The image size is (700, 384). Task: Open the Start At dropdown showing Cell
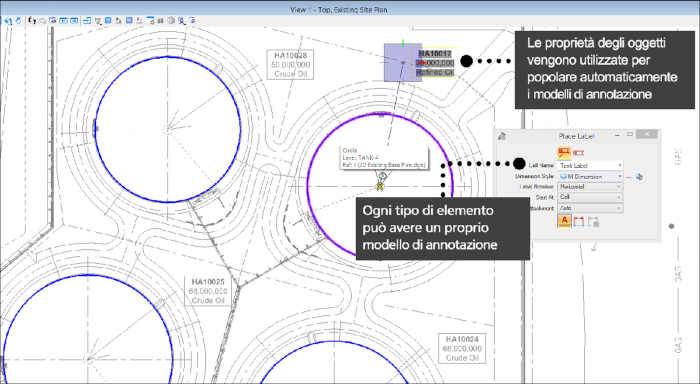pyautogui.click(x=591, y=197)
